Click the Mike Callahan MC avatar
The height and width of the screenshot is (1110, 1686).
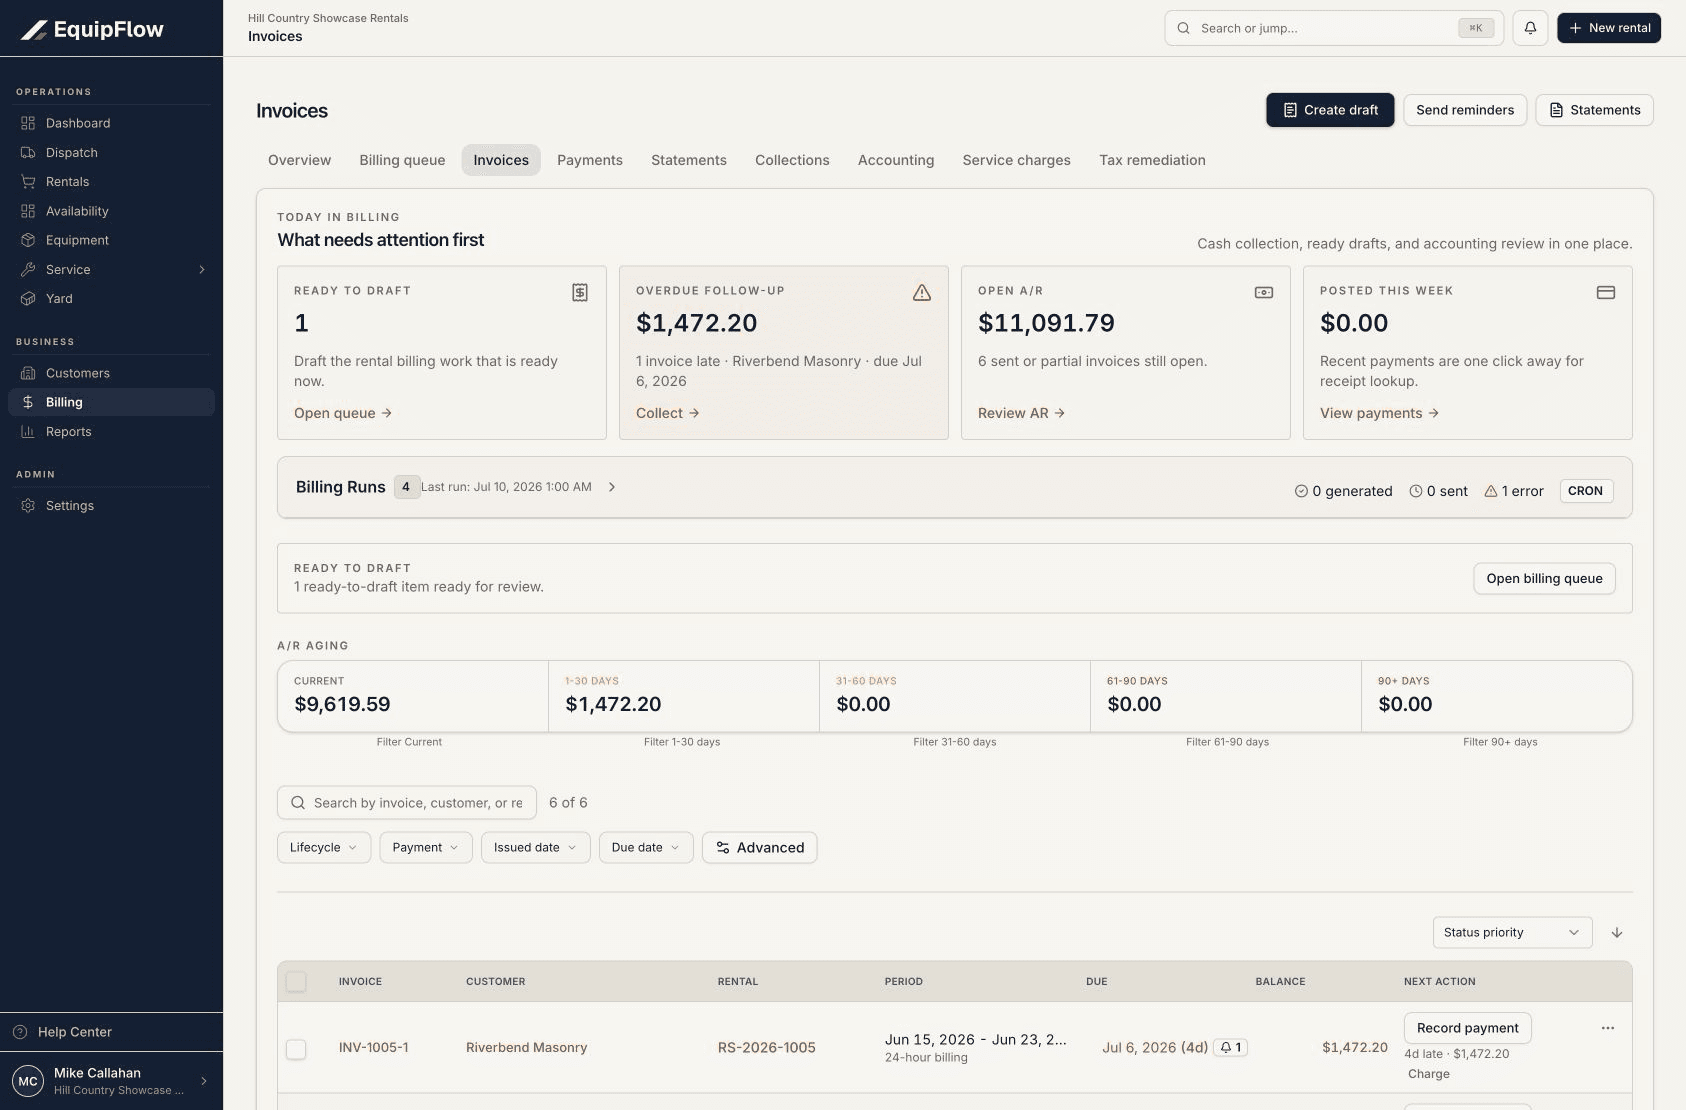28,1081
